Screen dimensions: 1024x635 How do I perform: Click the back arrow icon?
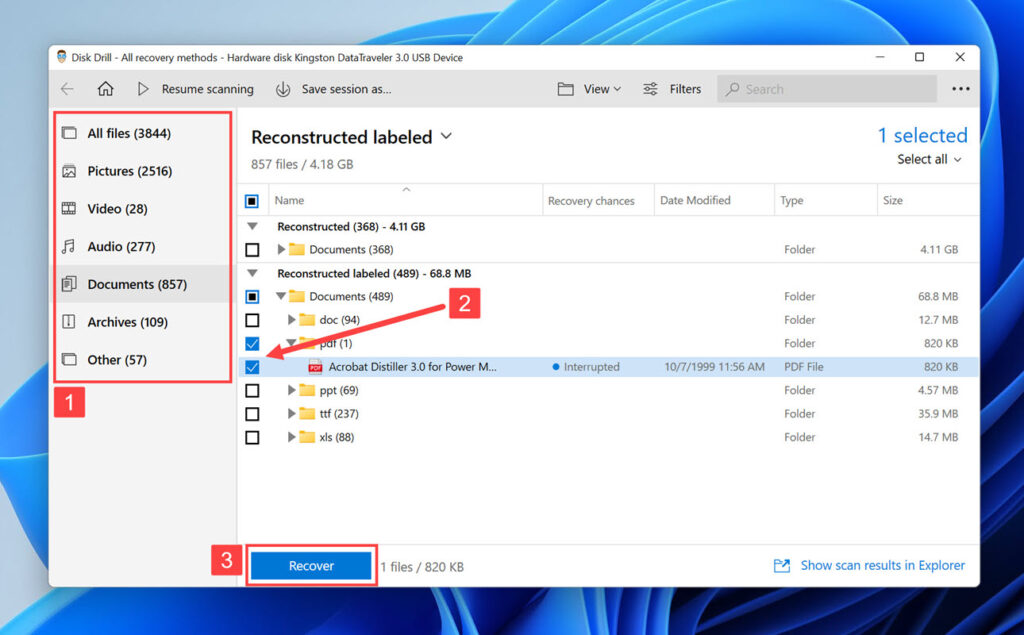67,89
